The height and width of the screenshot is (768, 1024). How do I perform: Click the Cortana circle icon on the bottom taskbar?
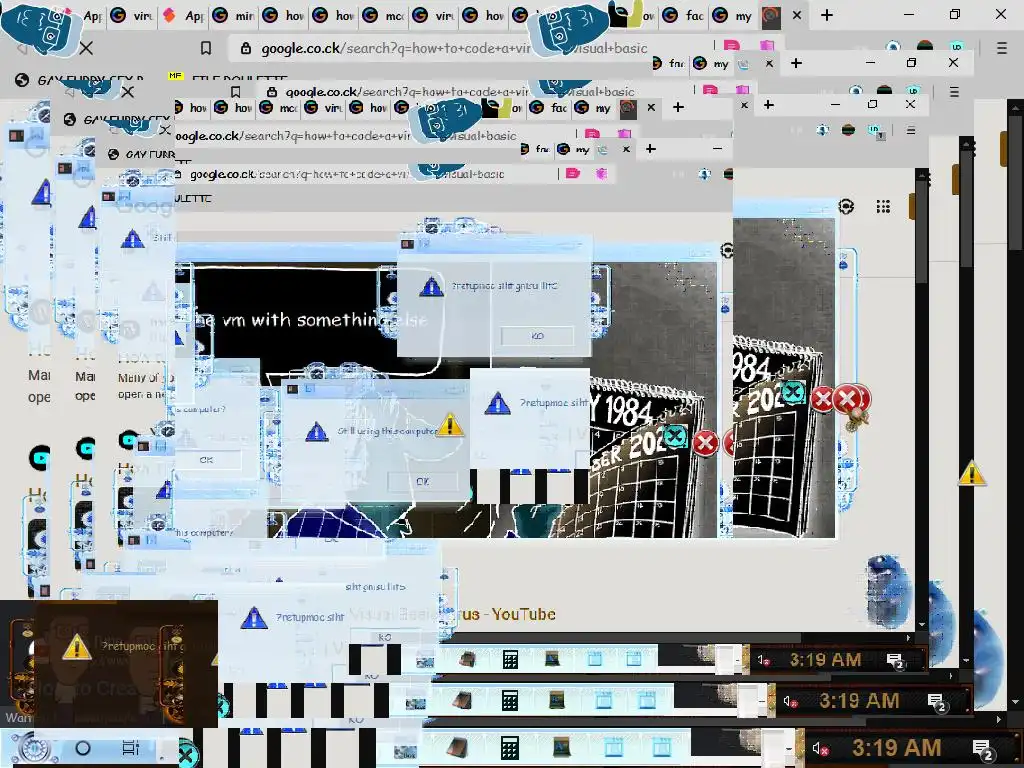[x=83, y=748]
